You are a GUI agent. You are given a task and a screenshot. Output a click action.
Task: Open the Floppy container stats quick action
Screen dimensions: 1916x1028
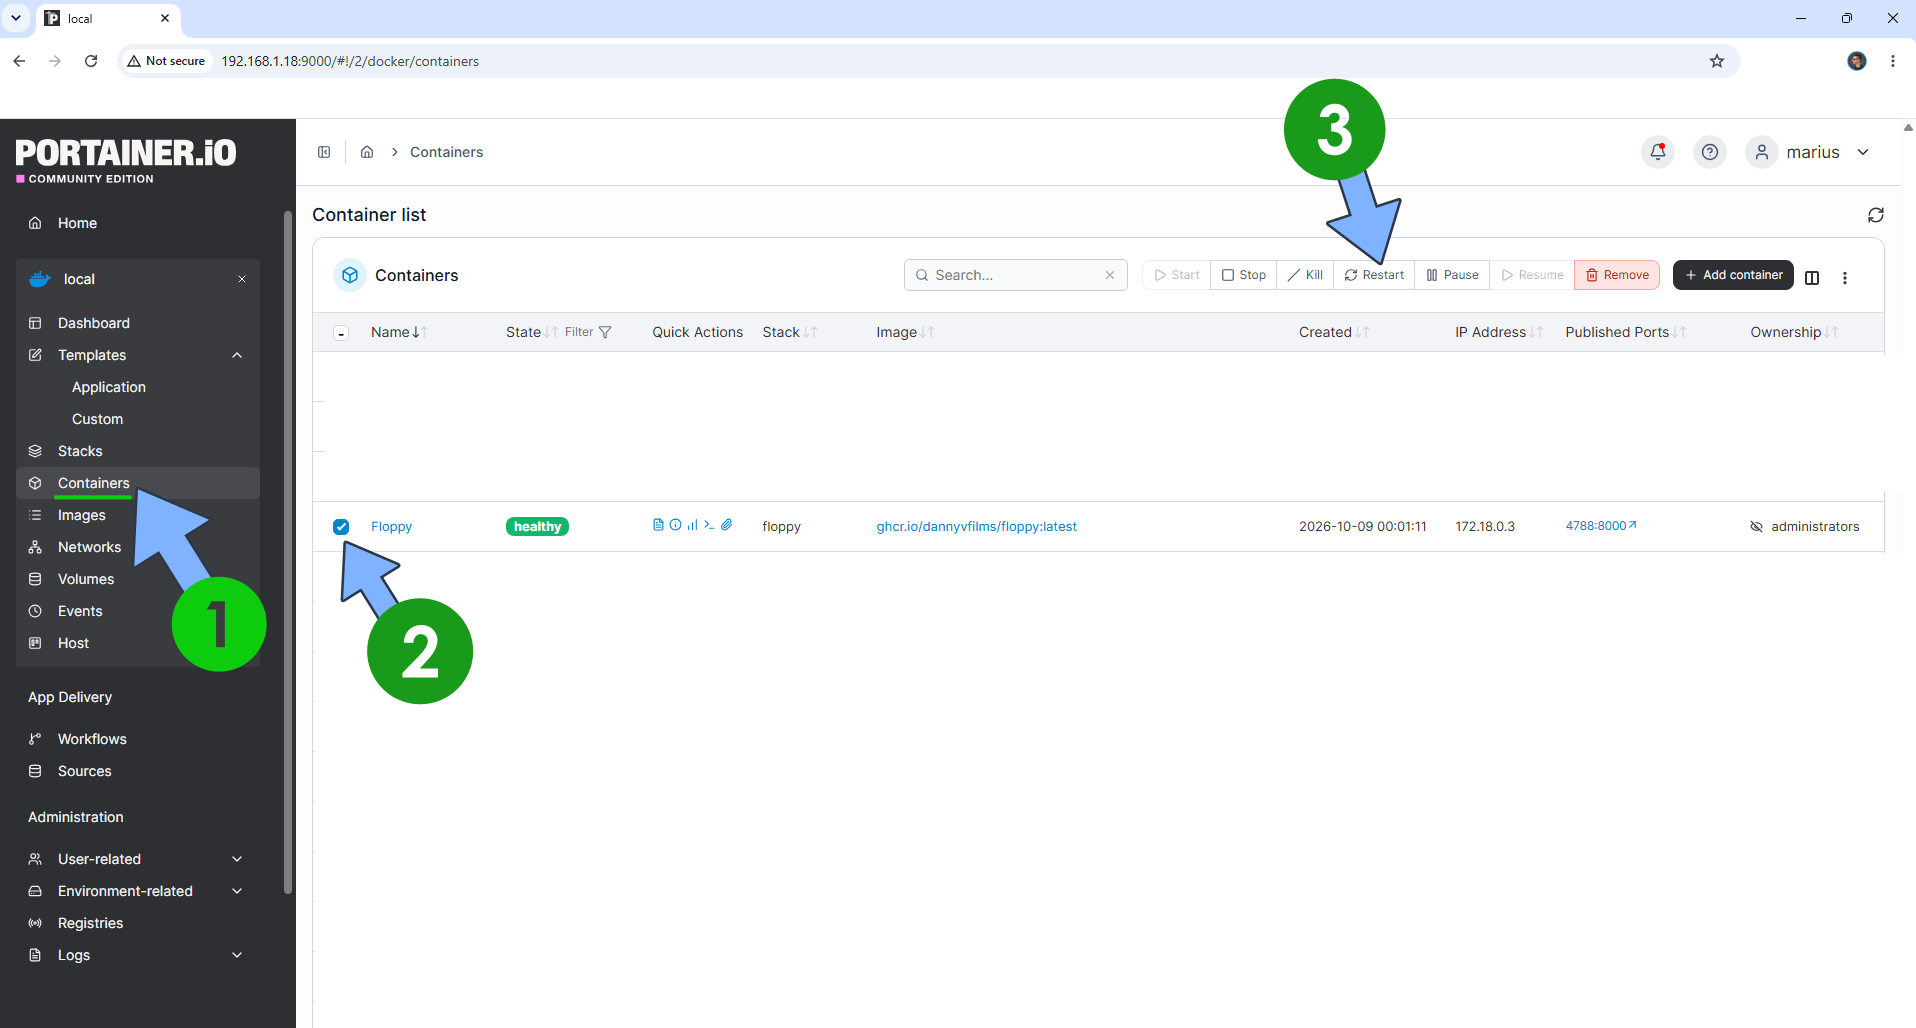tap(692, 525)
